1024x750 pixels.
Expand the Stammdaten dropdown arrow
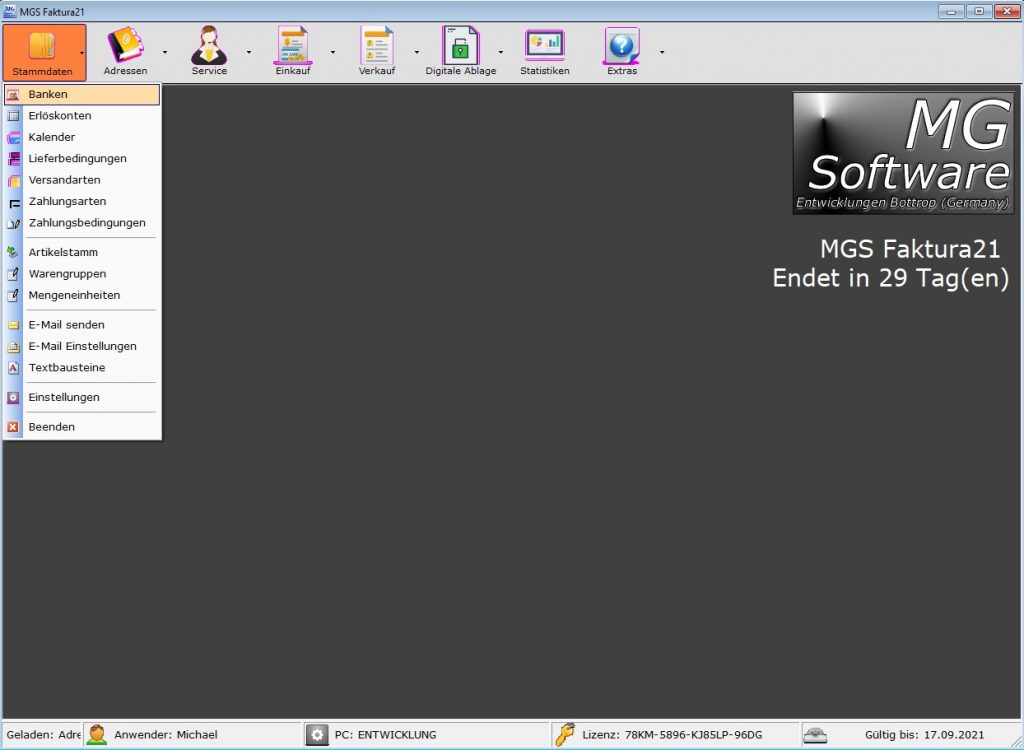(x=82, y=52)
